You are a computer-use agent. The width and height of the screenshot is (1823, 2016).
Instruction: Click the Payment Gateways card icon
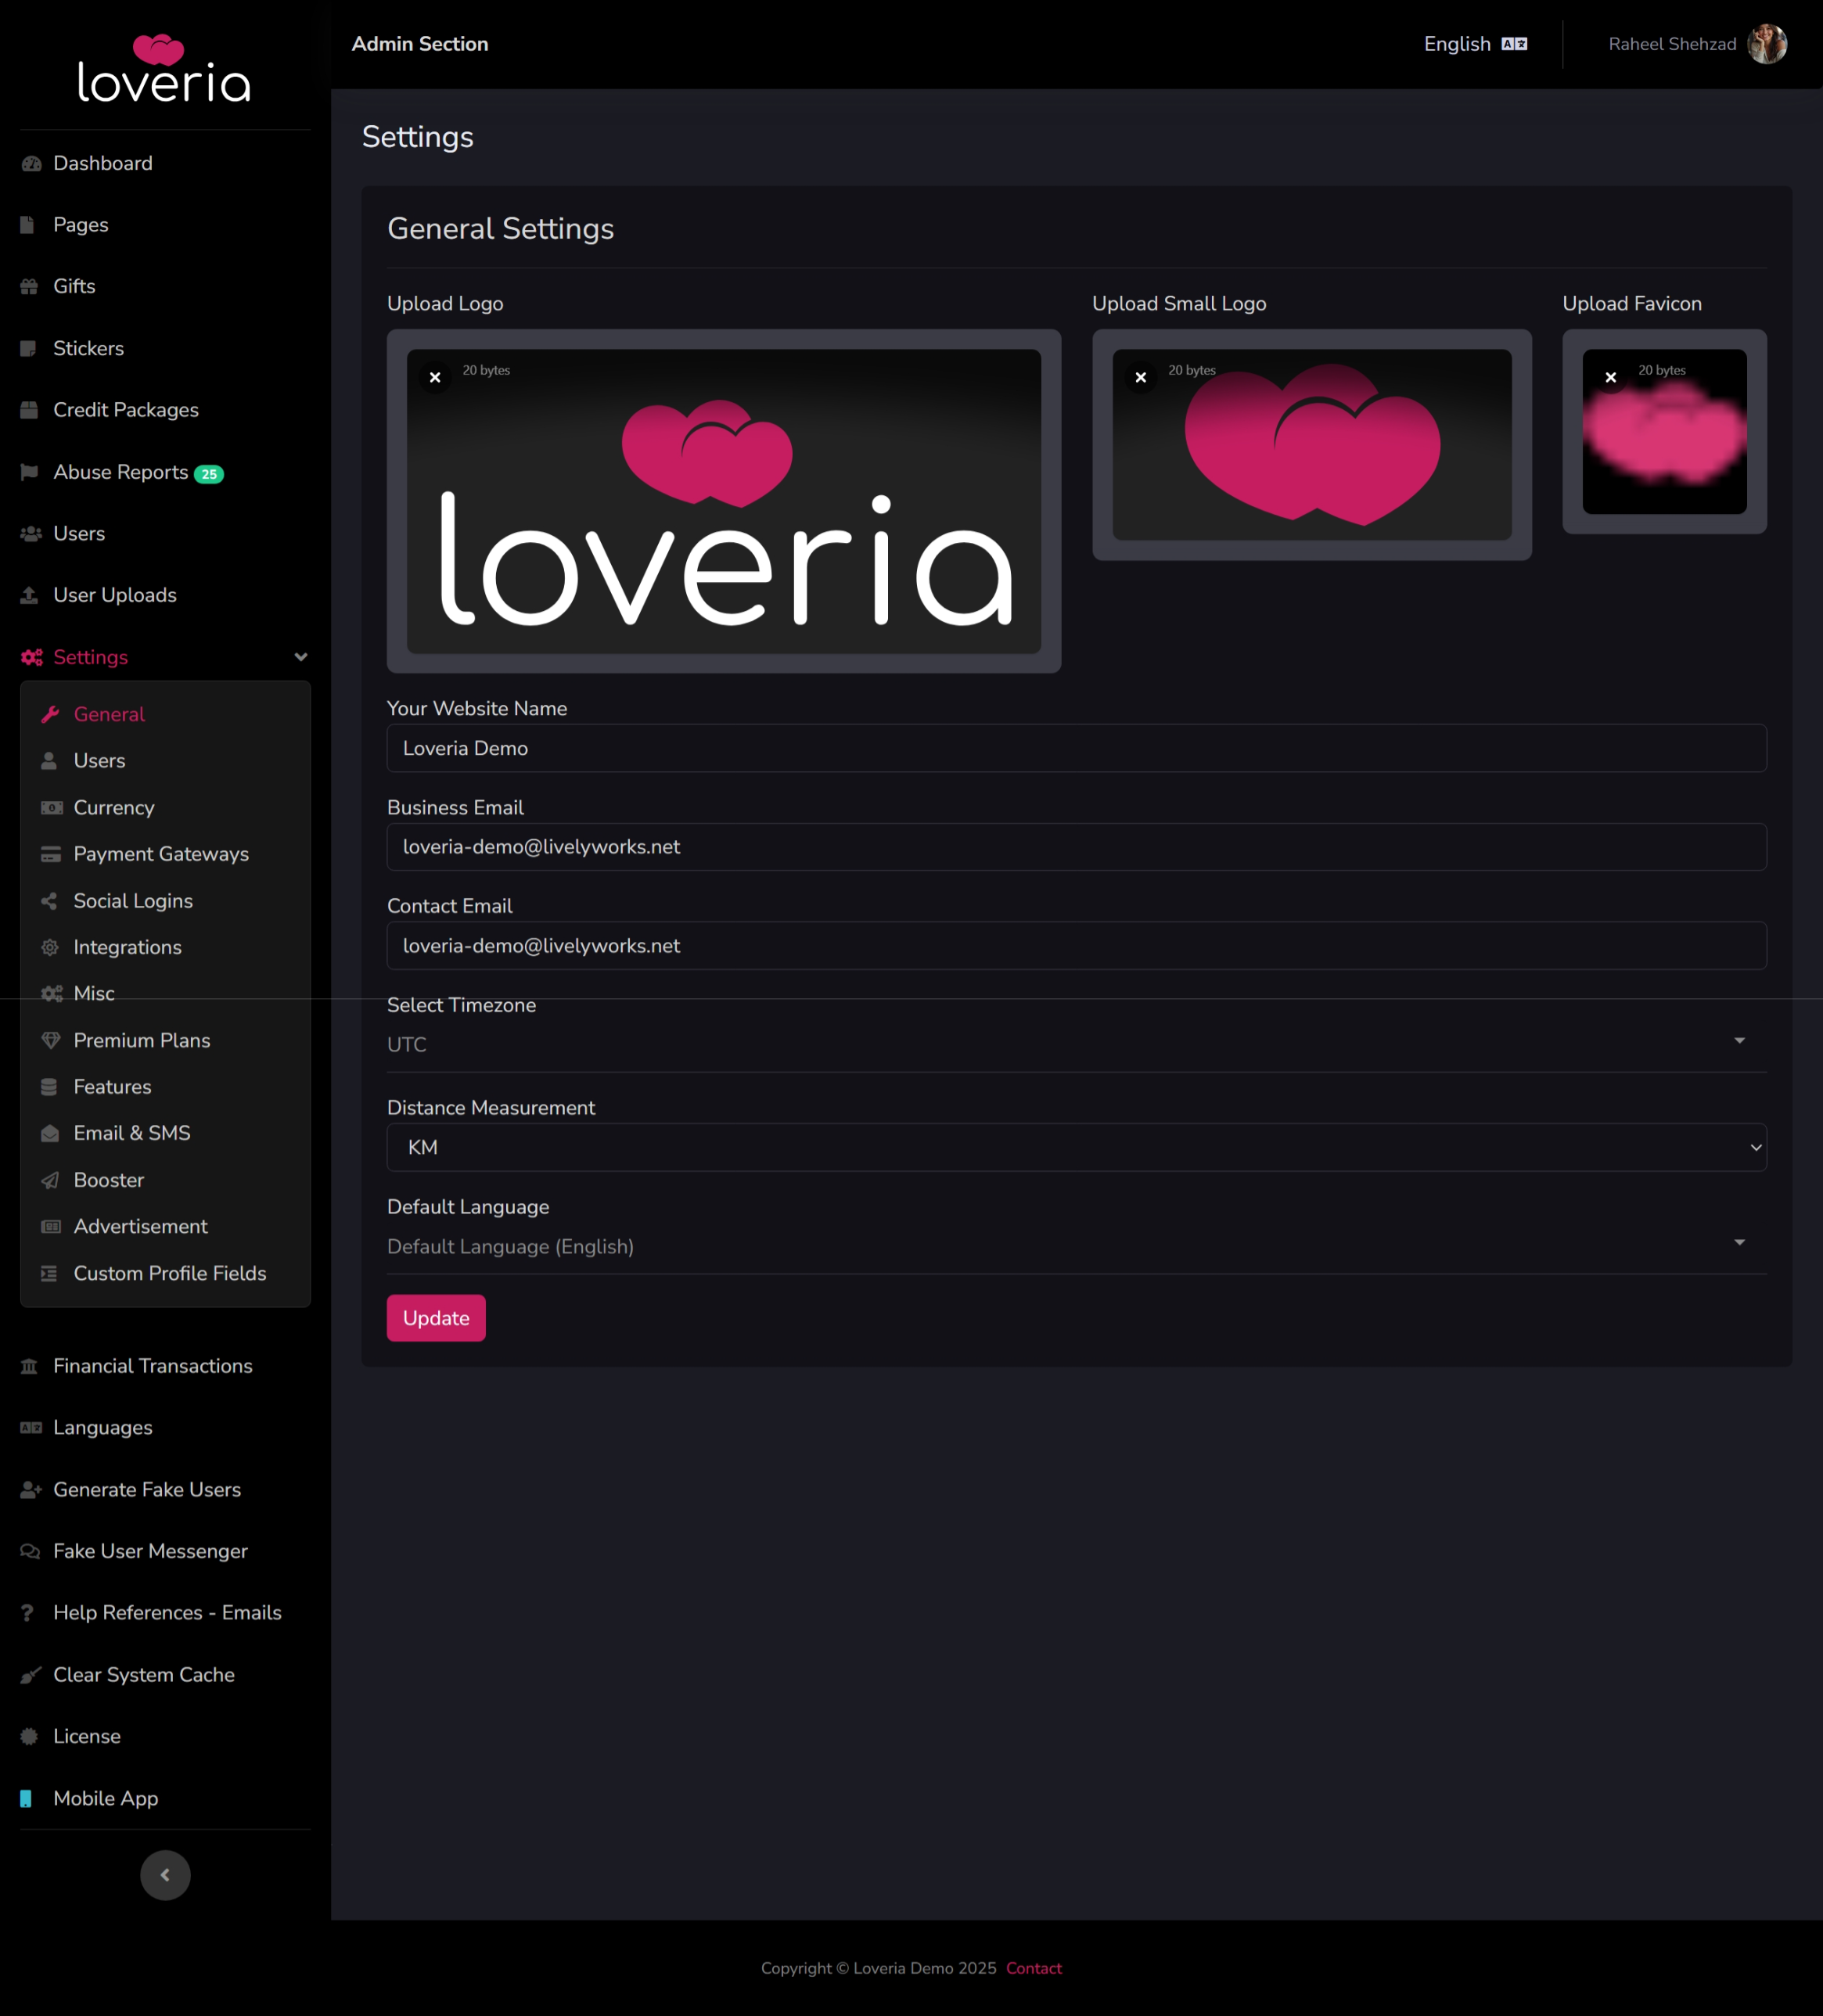tap(51, 854)
